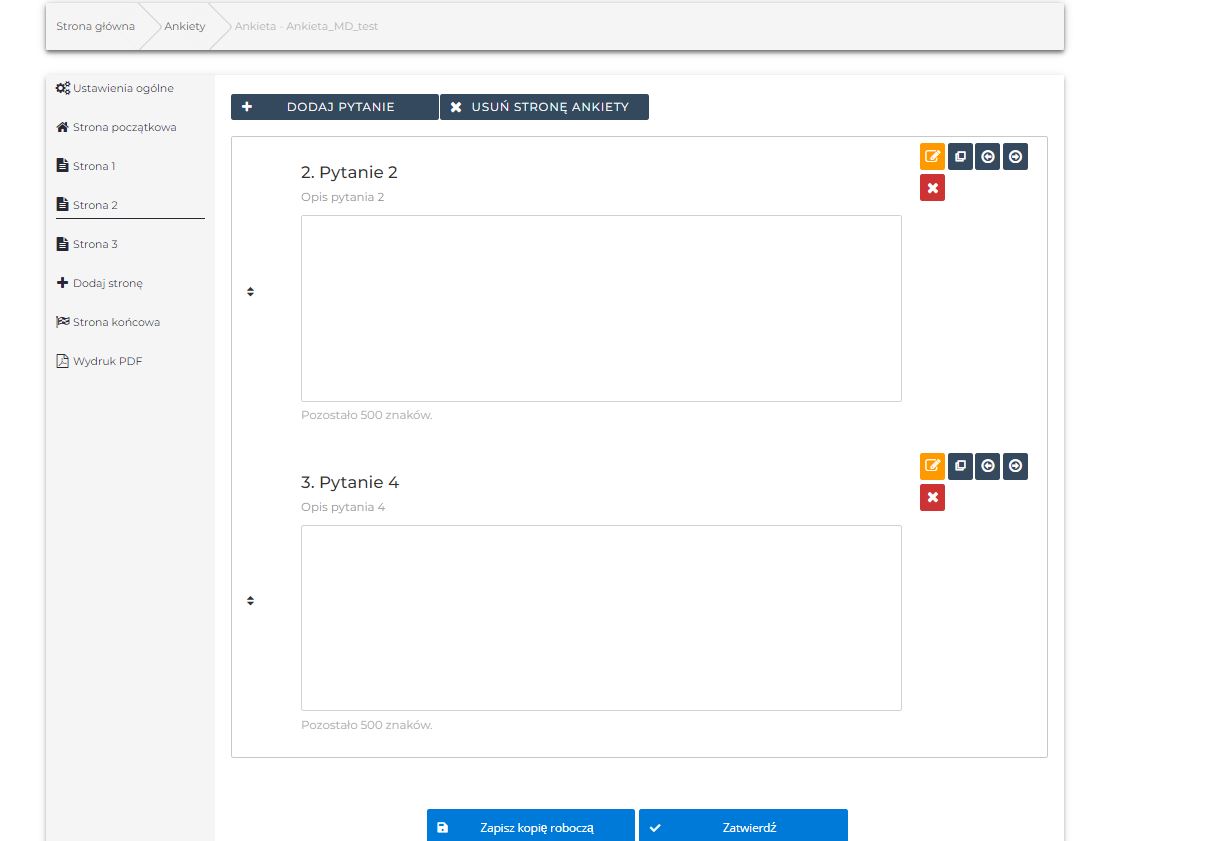The width and height of the screenshot is (1220, 841).
Task: Duplicate Pytanie 4 using the copy icon
Action: pos(960,467)
